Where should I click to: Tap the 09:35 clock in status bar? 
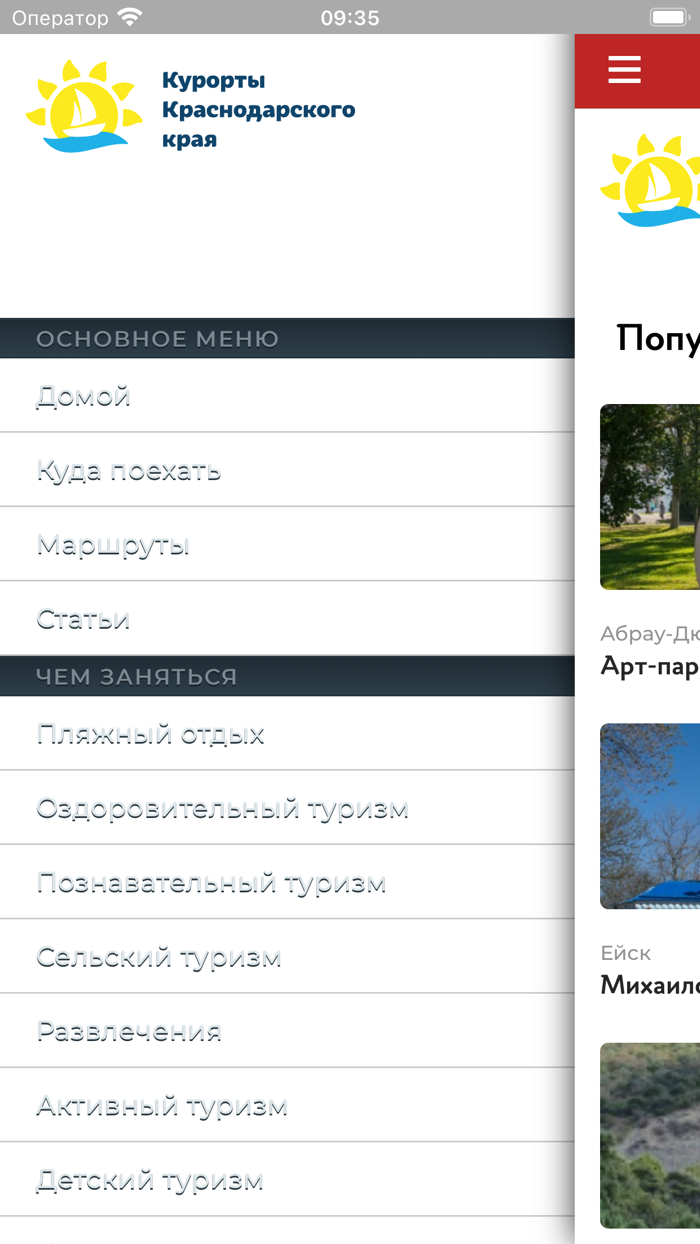tap(350, 18)
